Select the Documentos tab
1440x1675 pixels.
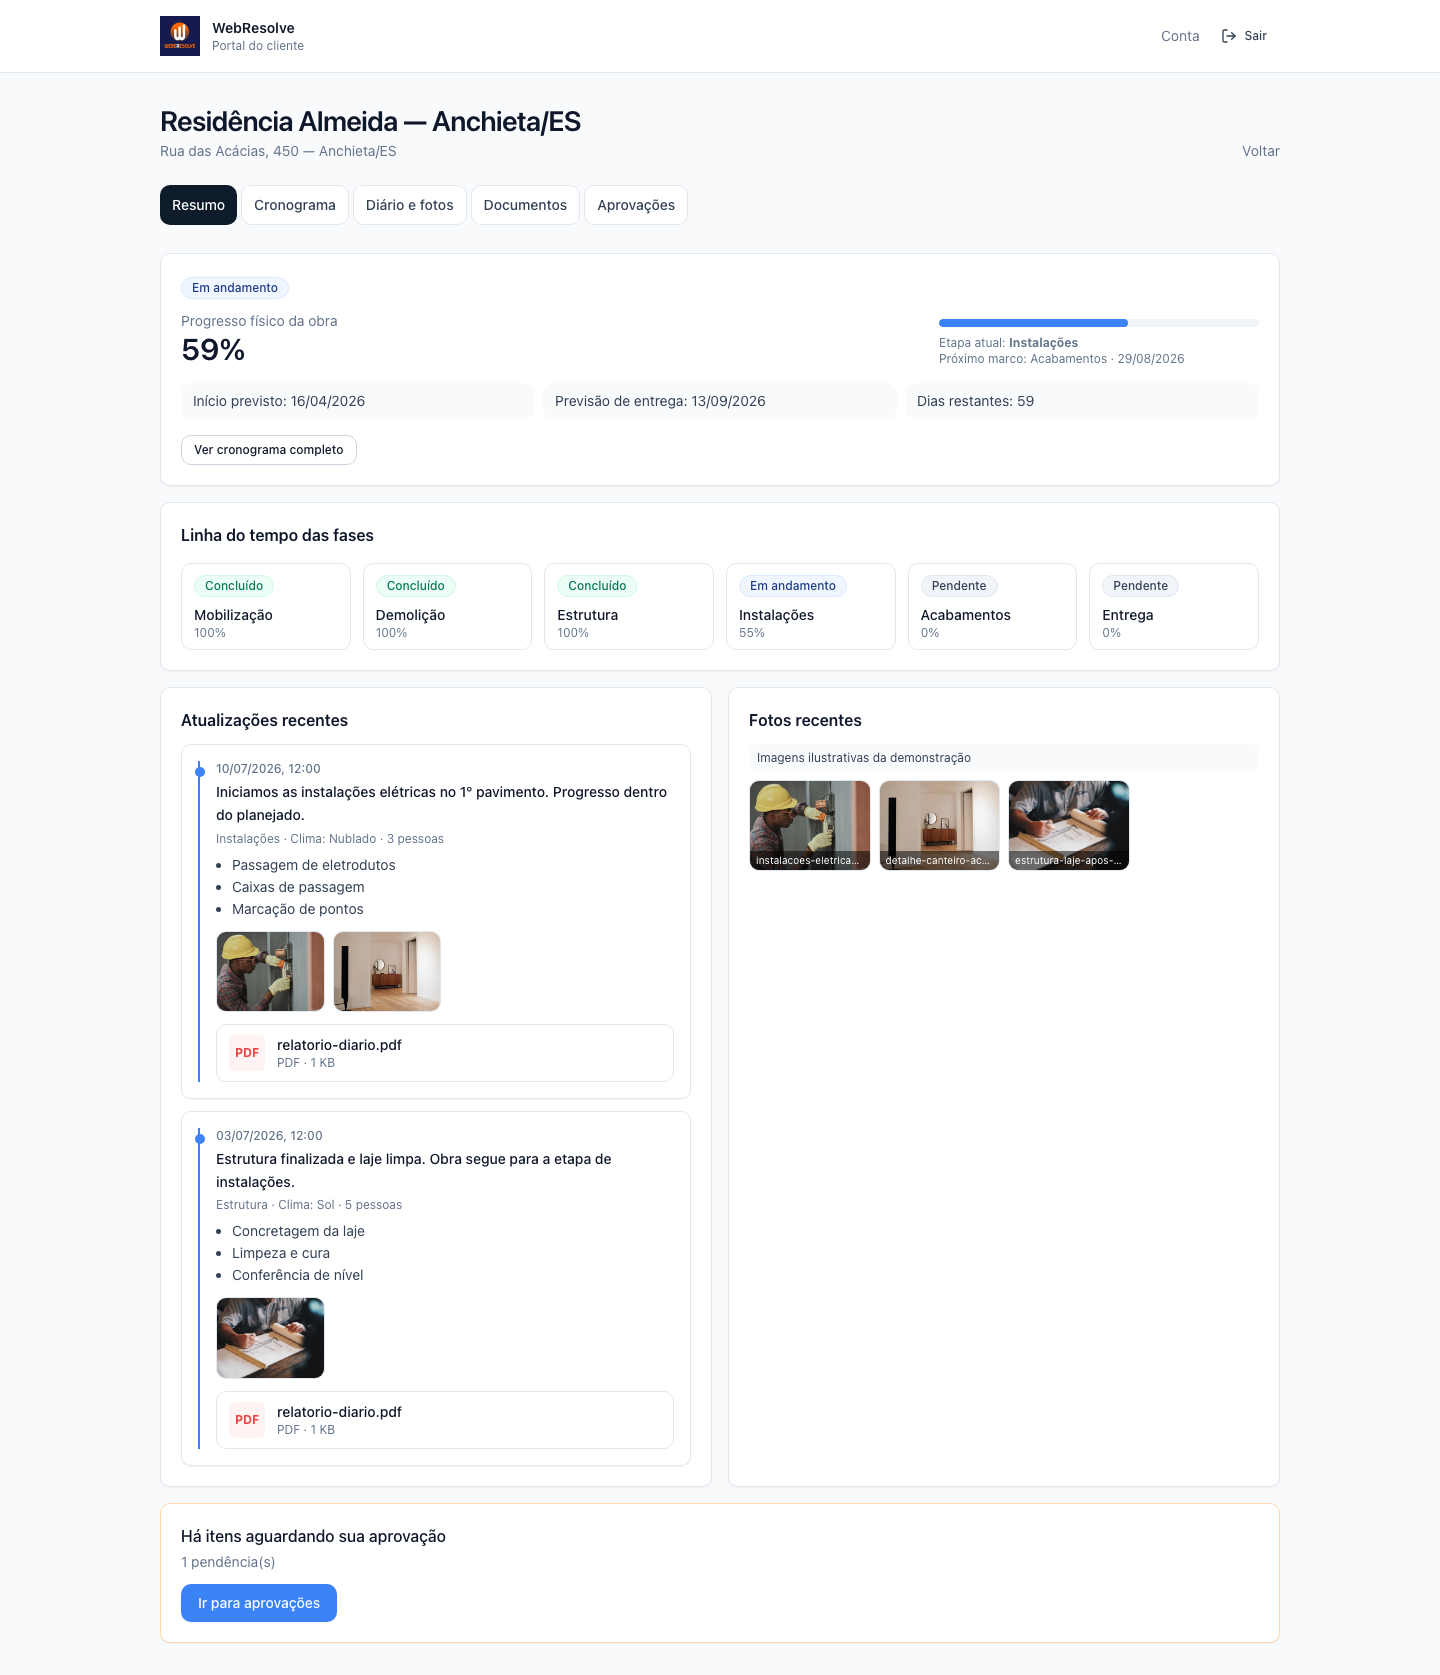(x=525, y=205)
